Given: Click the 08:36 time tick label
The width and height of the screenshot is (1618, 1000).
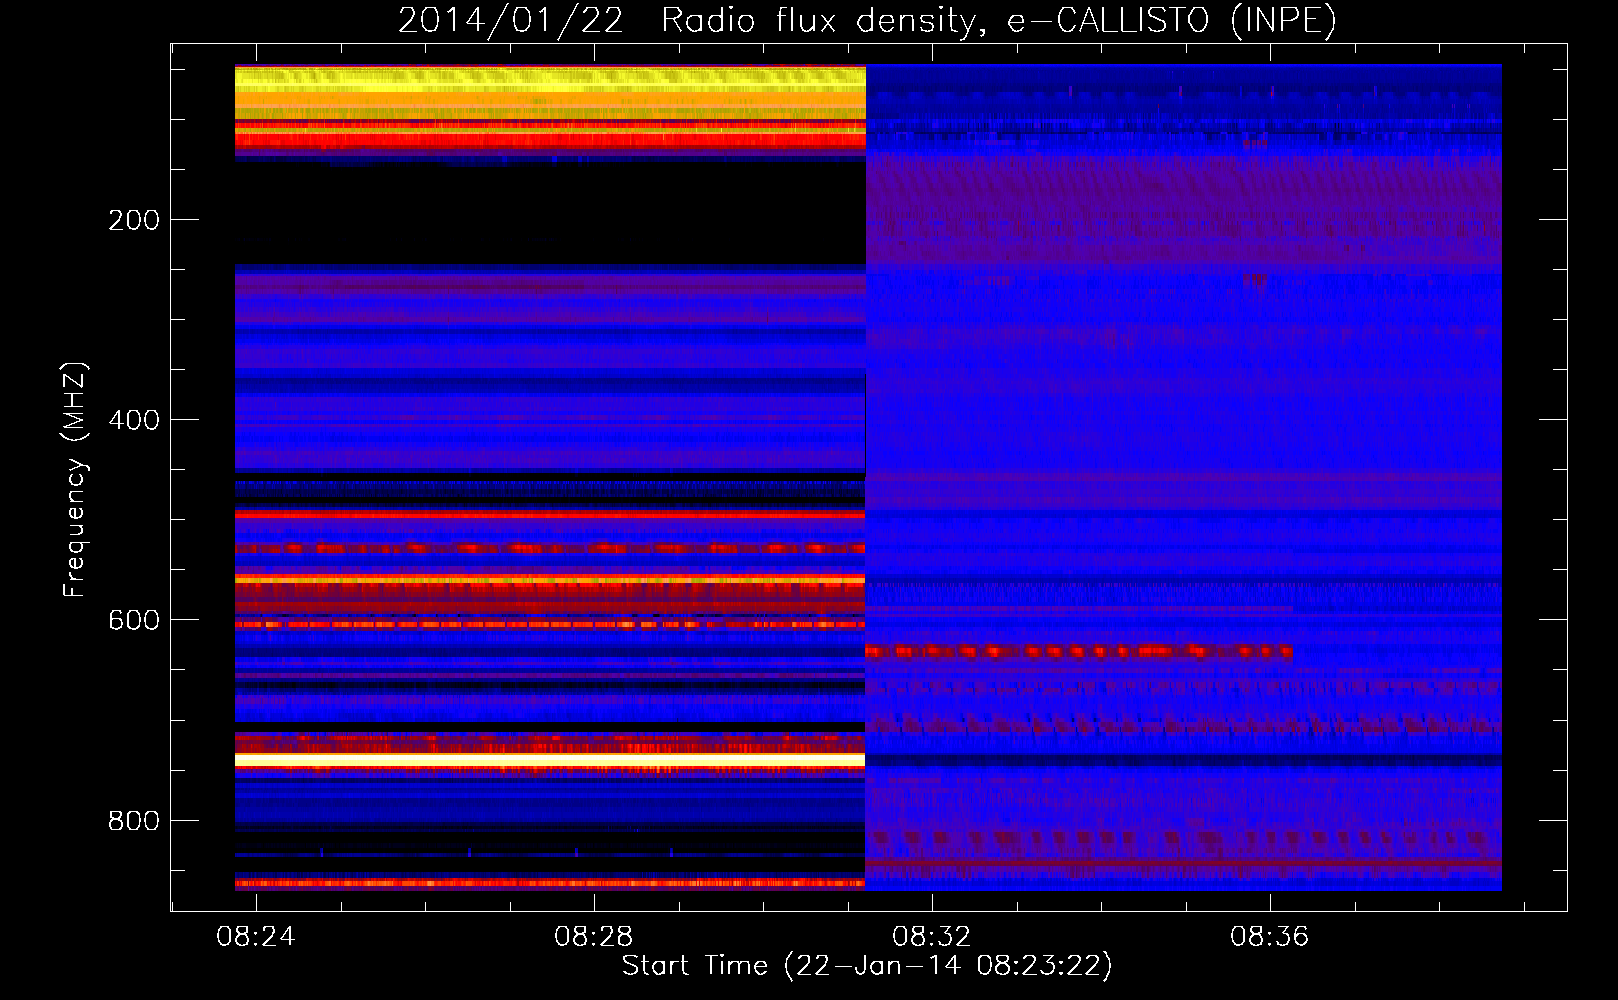Looking at the screenshot, I should click(x=1270, y=937).
